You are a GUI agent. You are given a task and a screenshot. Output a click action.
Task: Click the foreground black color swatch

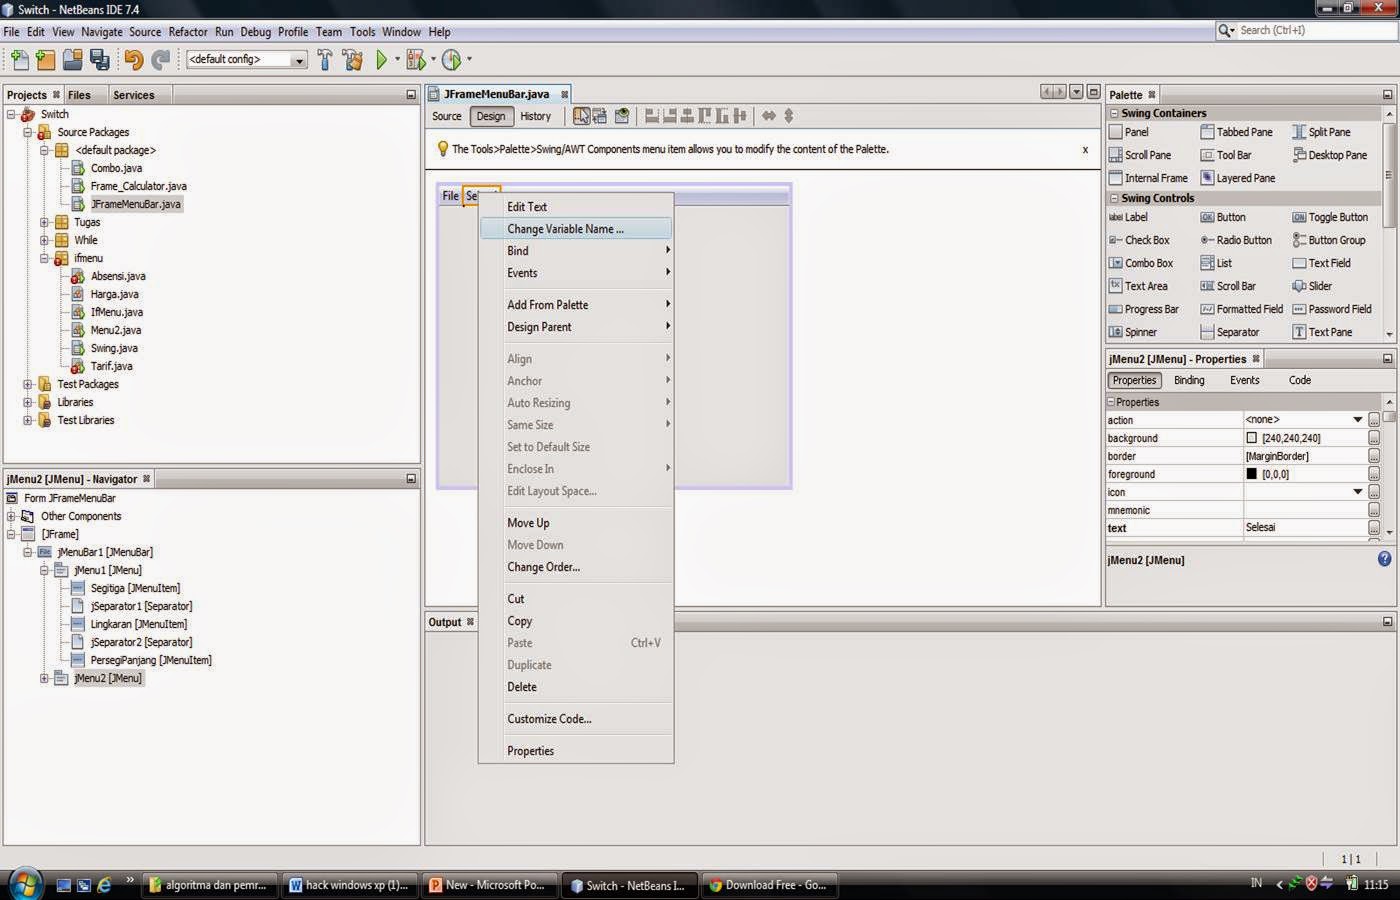pyautogui.click(x=1252, y=474)
